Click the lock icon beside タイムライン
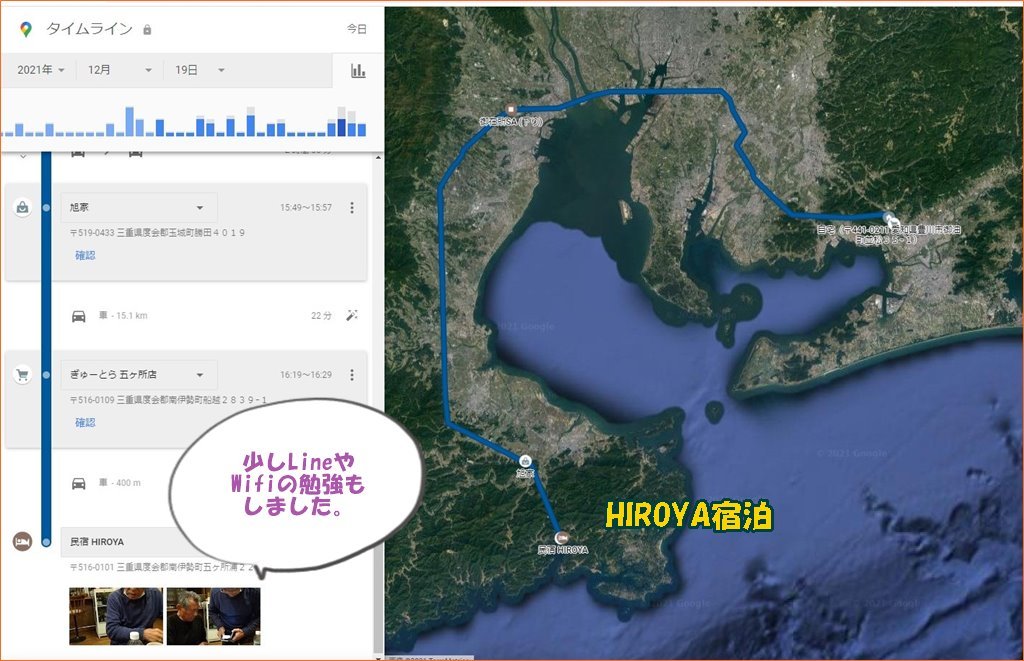 click(147, 30)
